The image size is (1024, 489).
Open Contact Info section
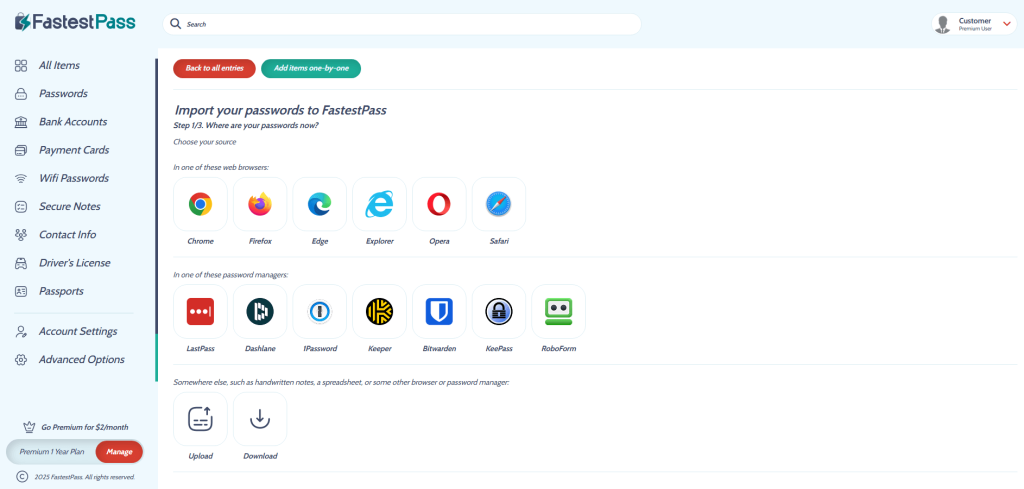click(x=67, y=234)
